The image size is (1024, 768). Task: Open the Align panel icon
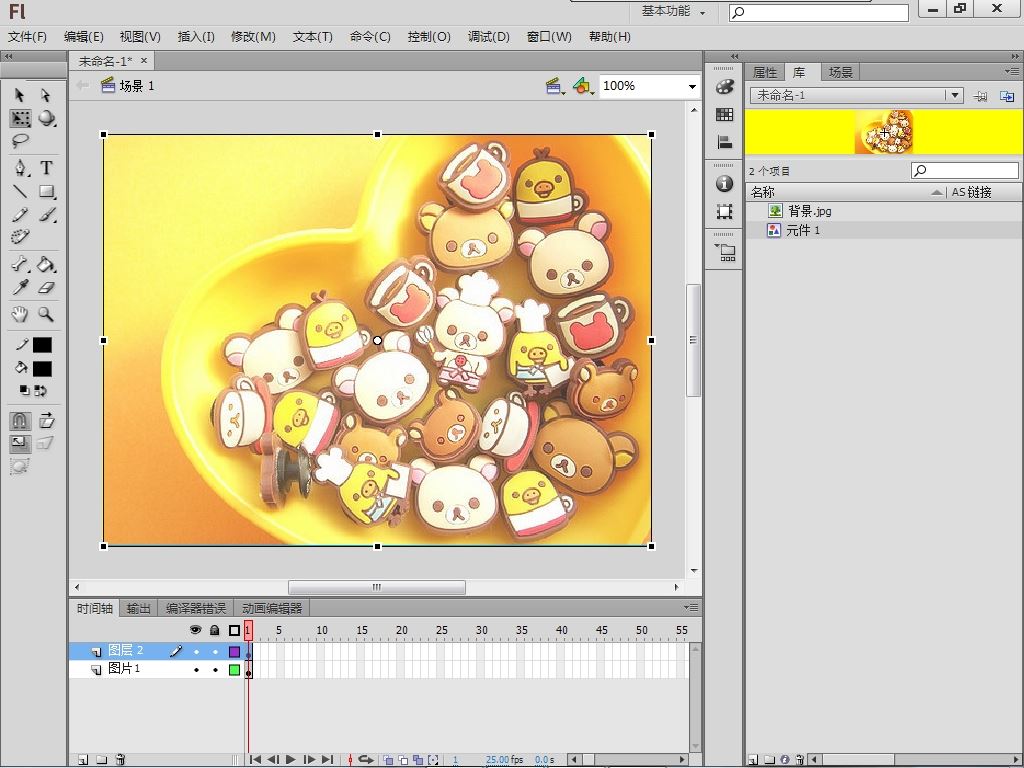tap(724, 142)
